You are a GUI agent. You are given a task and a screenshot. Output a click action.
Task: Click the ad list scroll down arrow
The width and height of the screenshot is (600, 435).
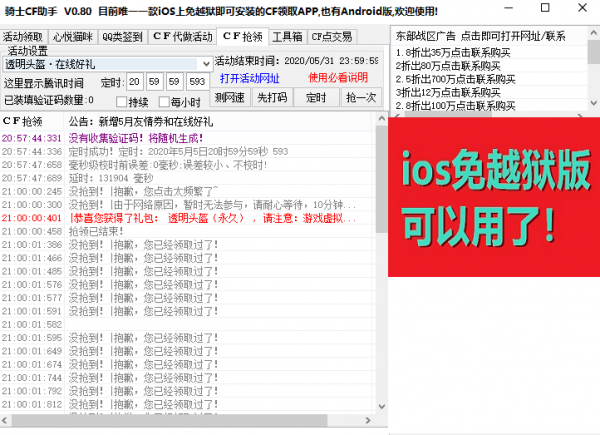593,103
